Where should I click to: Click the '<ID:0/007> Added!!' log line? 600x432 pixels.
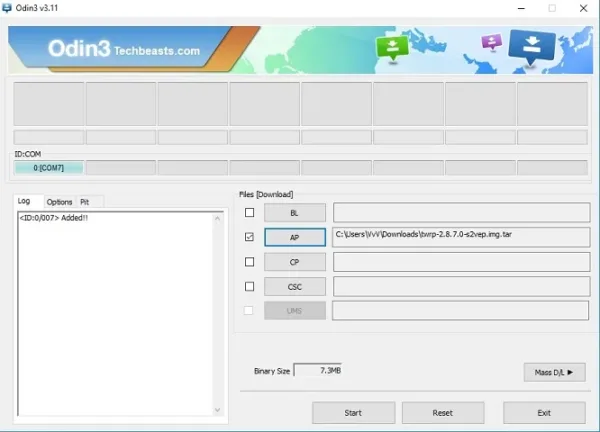coord(54,218)
